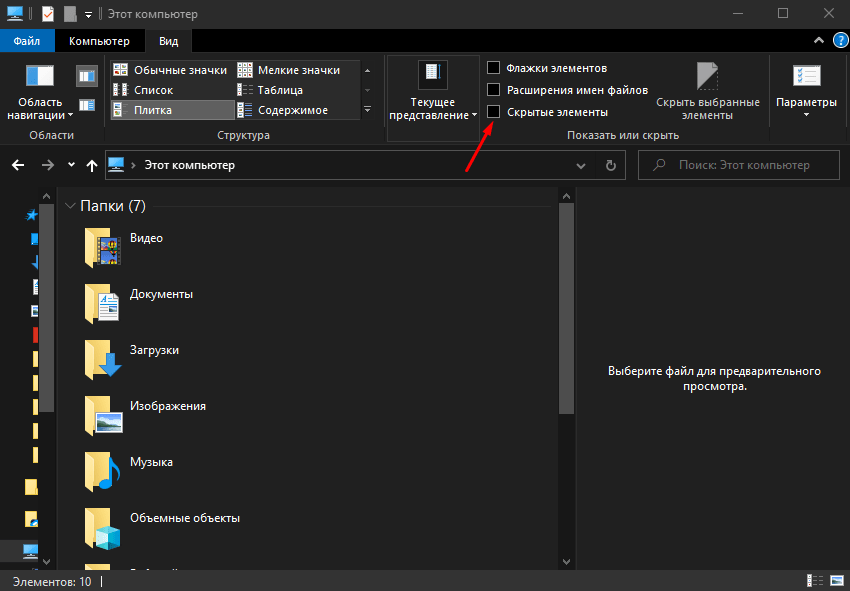Toggle the Расширения имен файлов checkbox
This screenshot has height=591, width=850.
click(x=493, y=90)
